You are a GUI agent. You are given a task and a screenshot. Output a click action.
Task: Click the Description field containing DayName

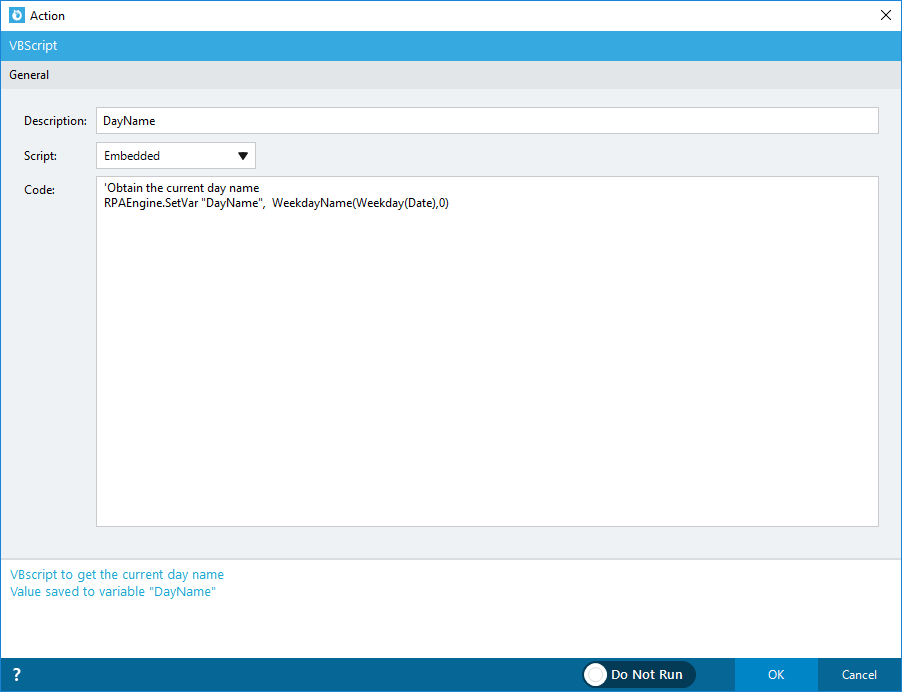click(400, 120)
